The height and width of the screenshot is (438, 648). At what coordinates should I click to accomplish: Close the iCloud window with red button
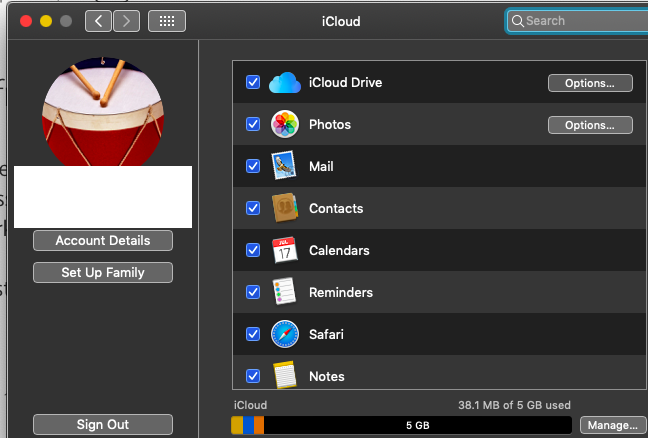(x=26, y=21)
